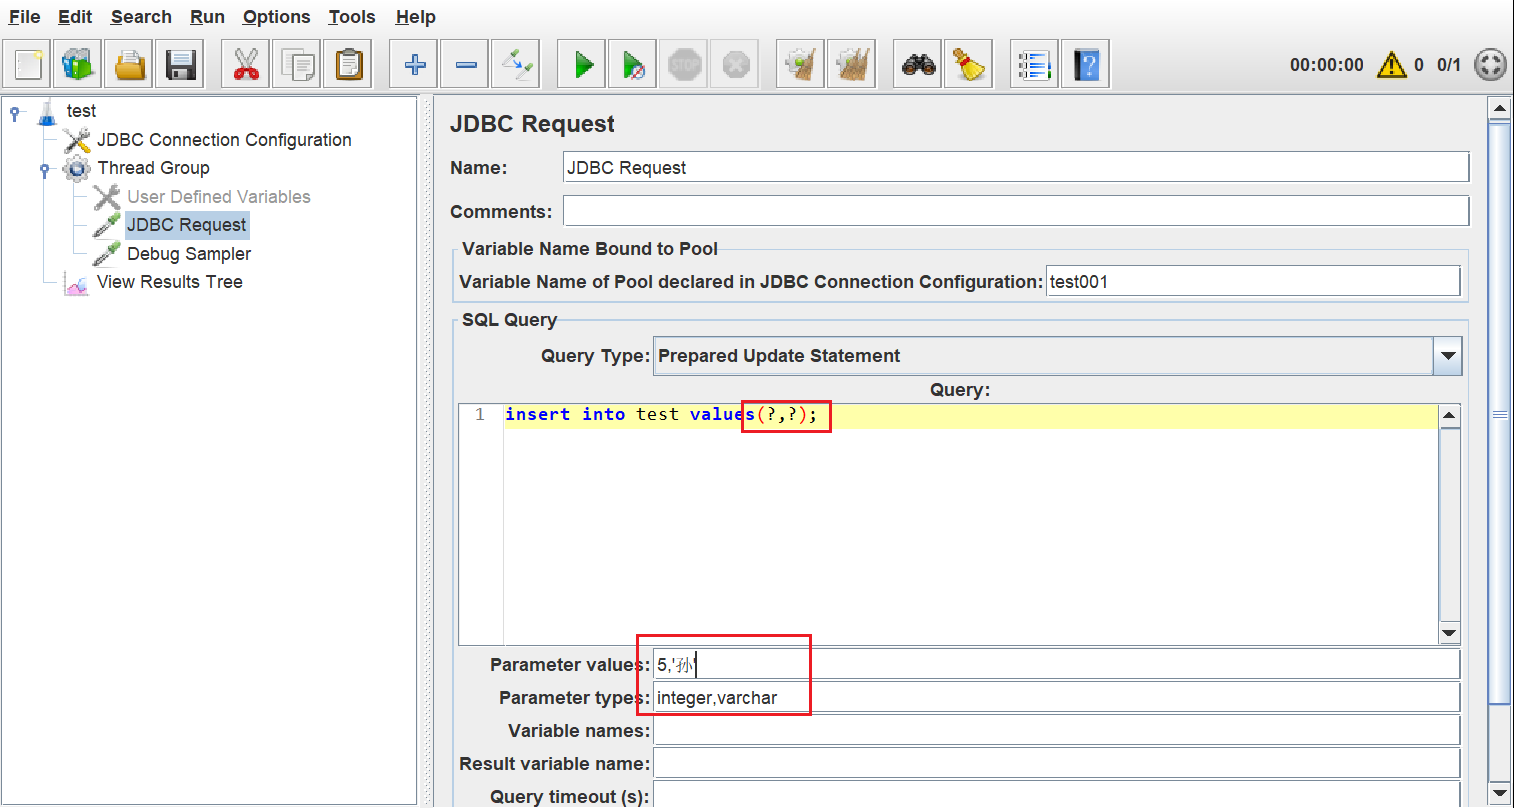The image size is (1514, 808).
Task: Click the pool variable name field
Action: (x=1253, y=281)
